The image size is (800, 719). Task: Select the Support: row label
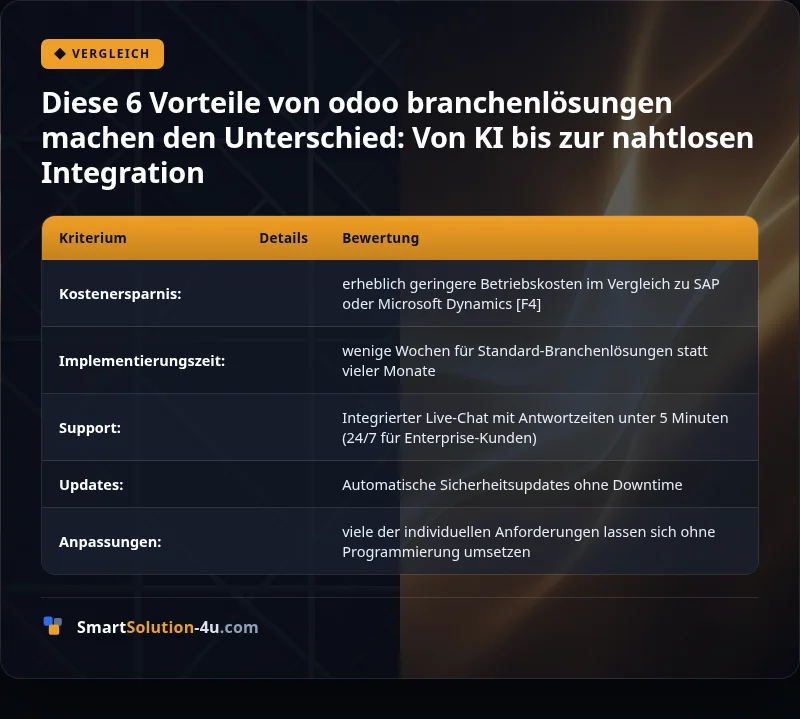tap(90, 428)
